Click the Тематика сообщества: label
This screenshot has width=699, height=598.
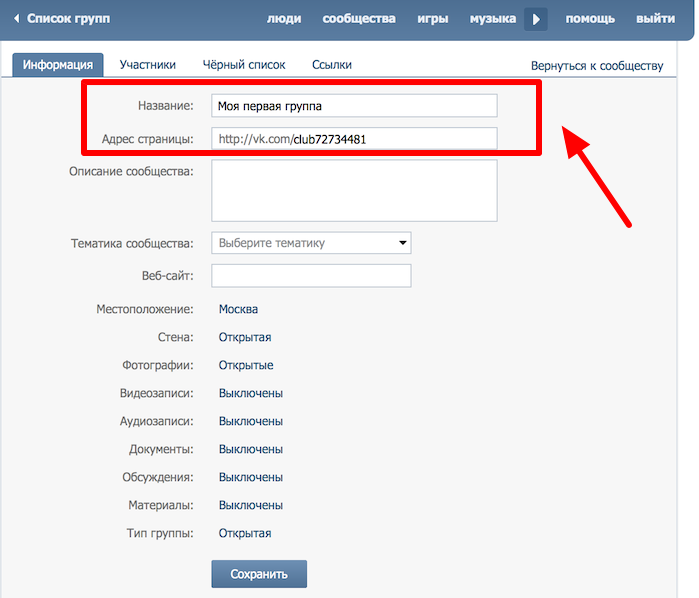(132, 243)
